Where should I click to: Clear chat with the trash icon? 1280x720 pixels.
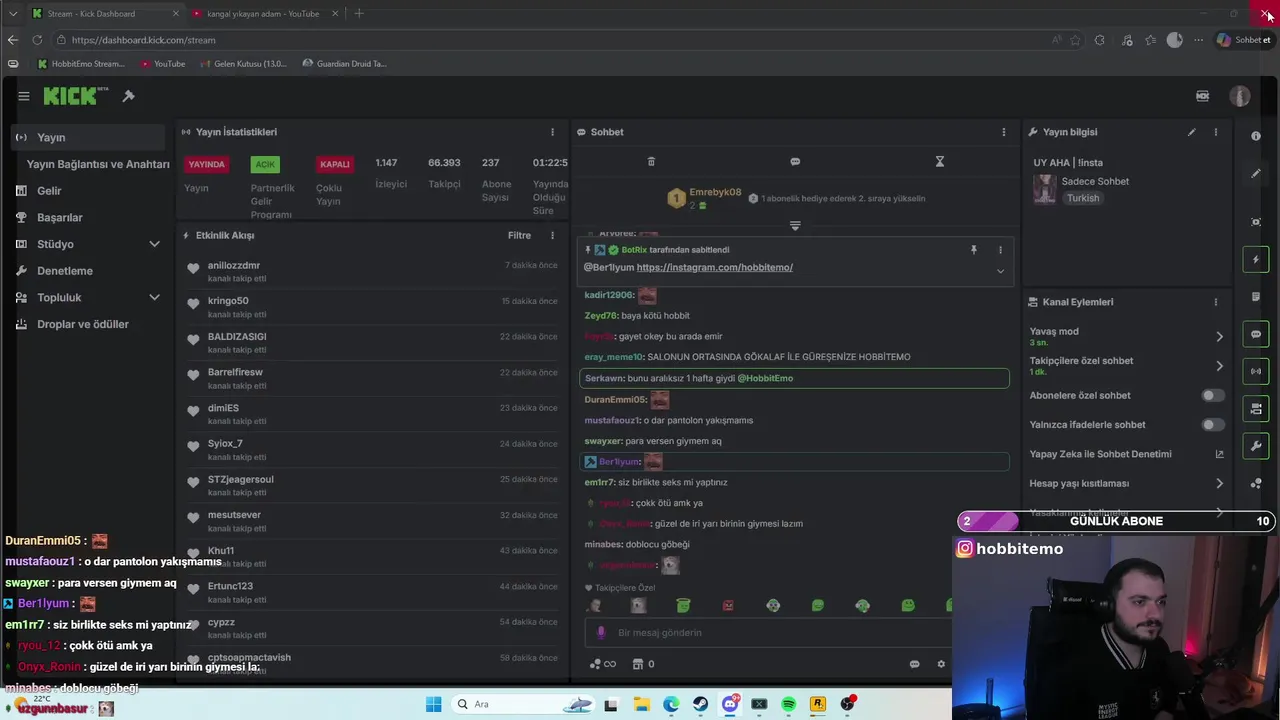tap(651, 161)
